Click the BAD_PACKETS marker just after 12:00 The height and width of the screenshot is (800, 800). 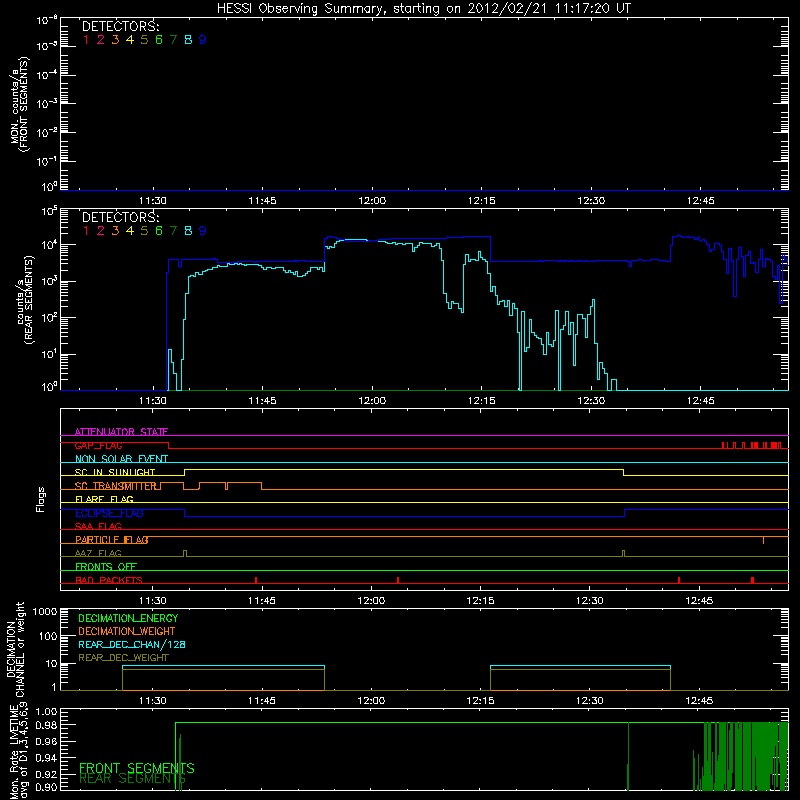(398, 580)
